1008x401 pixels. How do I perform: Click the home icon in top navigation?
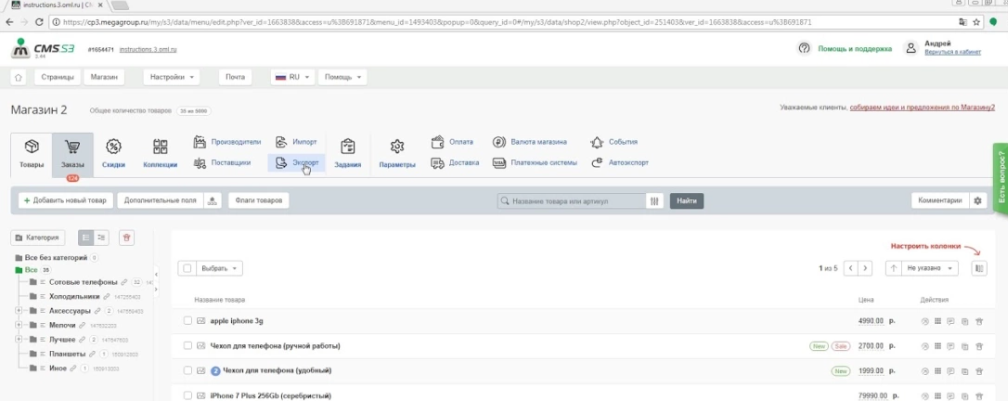19,77
